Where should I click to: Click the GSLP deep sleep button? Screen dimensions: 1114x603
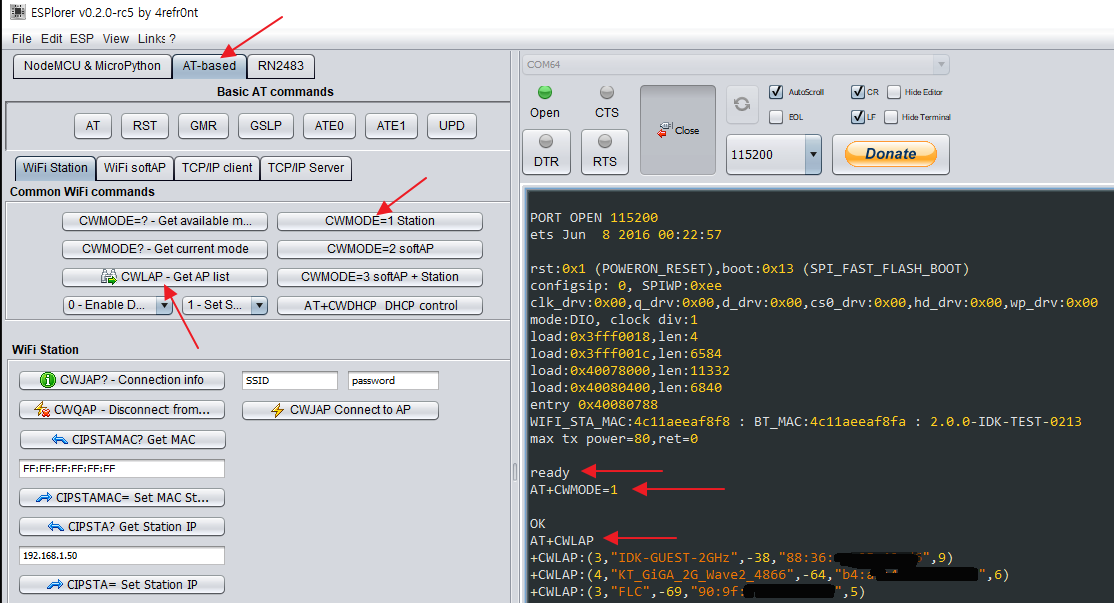tap(266, 126)
